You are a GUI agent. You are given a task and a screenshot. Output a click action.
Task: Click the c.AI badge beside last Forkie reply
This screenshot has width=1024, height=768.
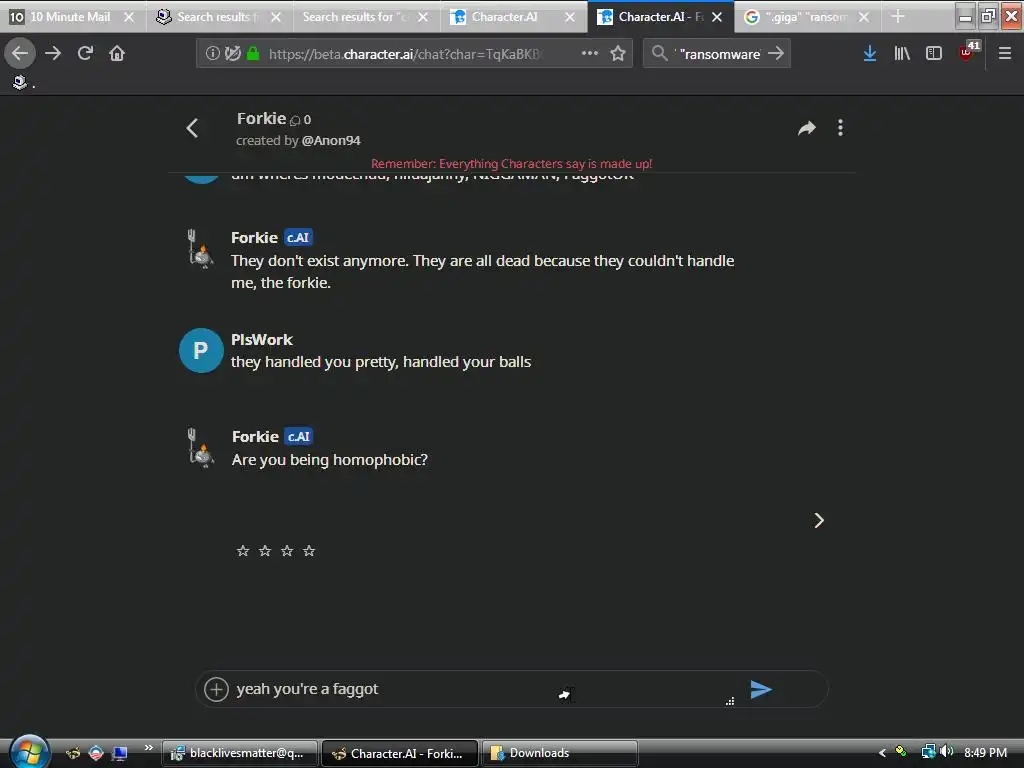point(298,437)
